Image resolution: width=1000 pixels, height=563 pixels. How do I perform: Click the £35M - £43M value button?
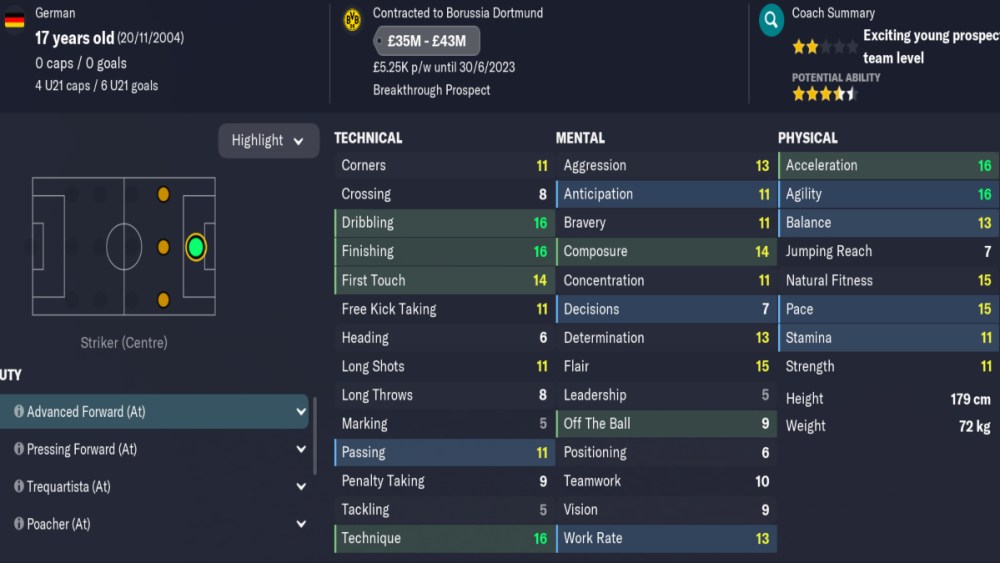coord(427,42)
